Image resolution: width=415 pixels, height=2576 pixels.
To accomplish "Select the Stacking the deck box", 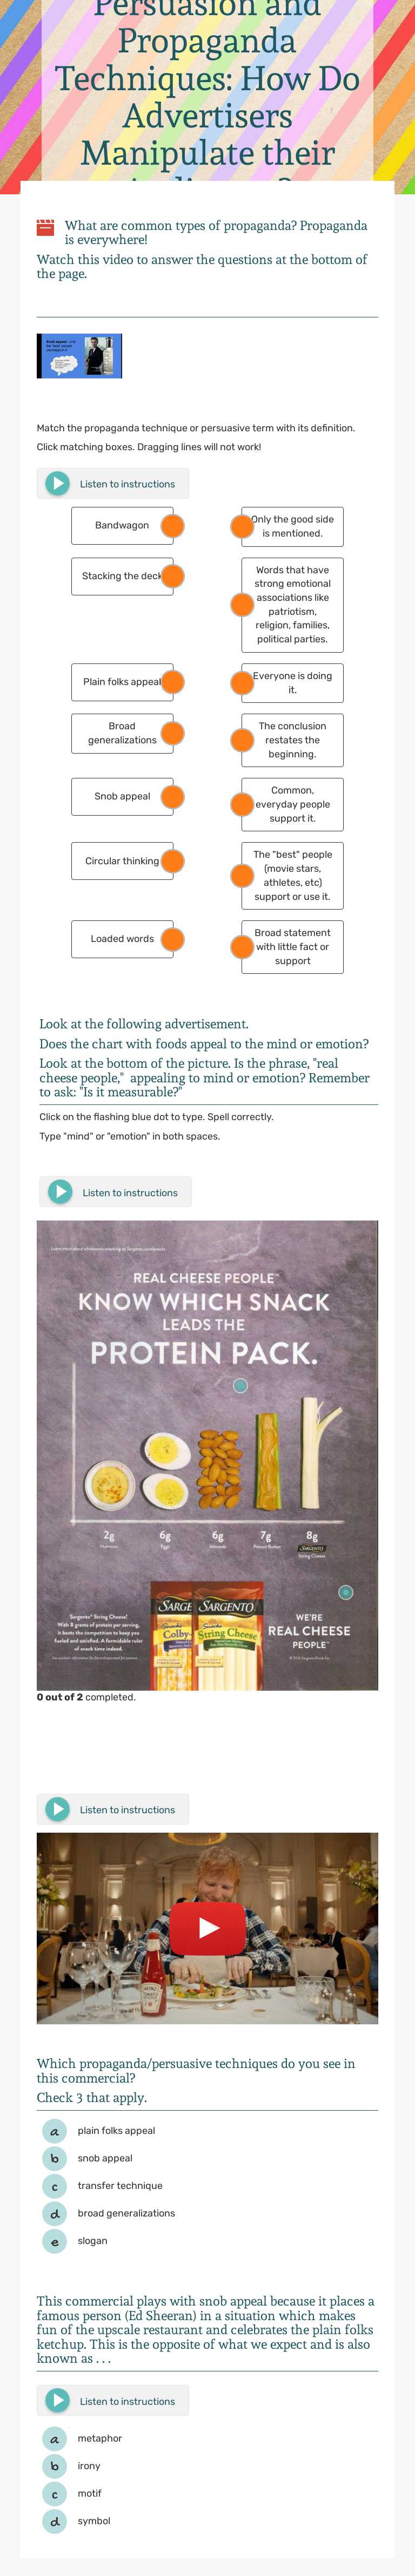I will 121,576.
